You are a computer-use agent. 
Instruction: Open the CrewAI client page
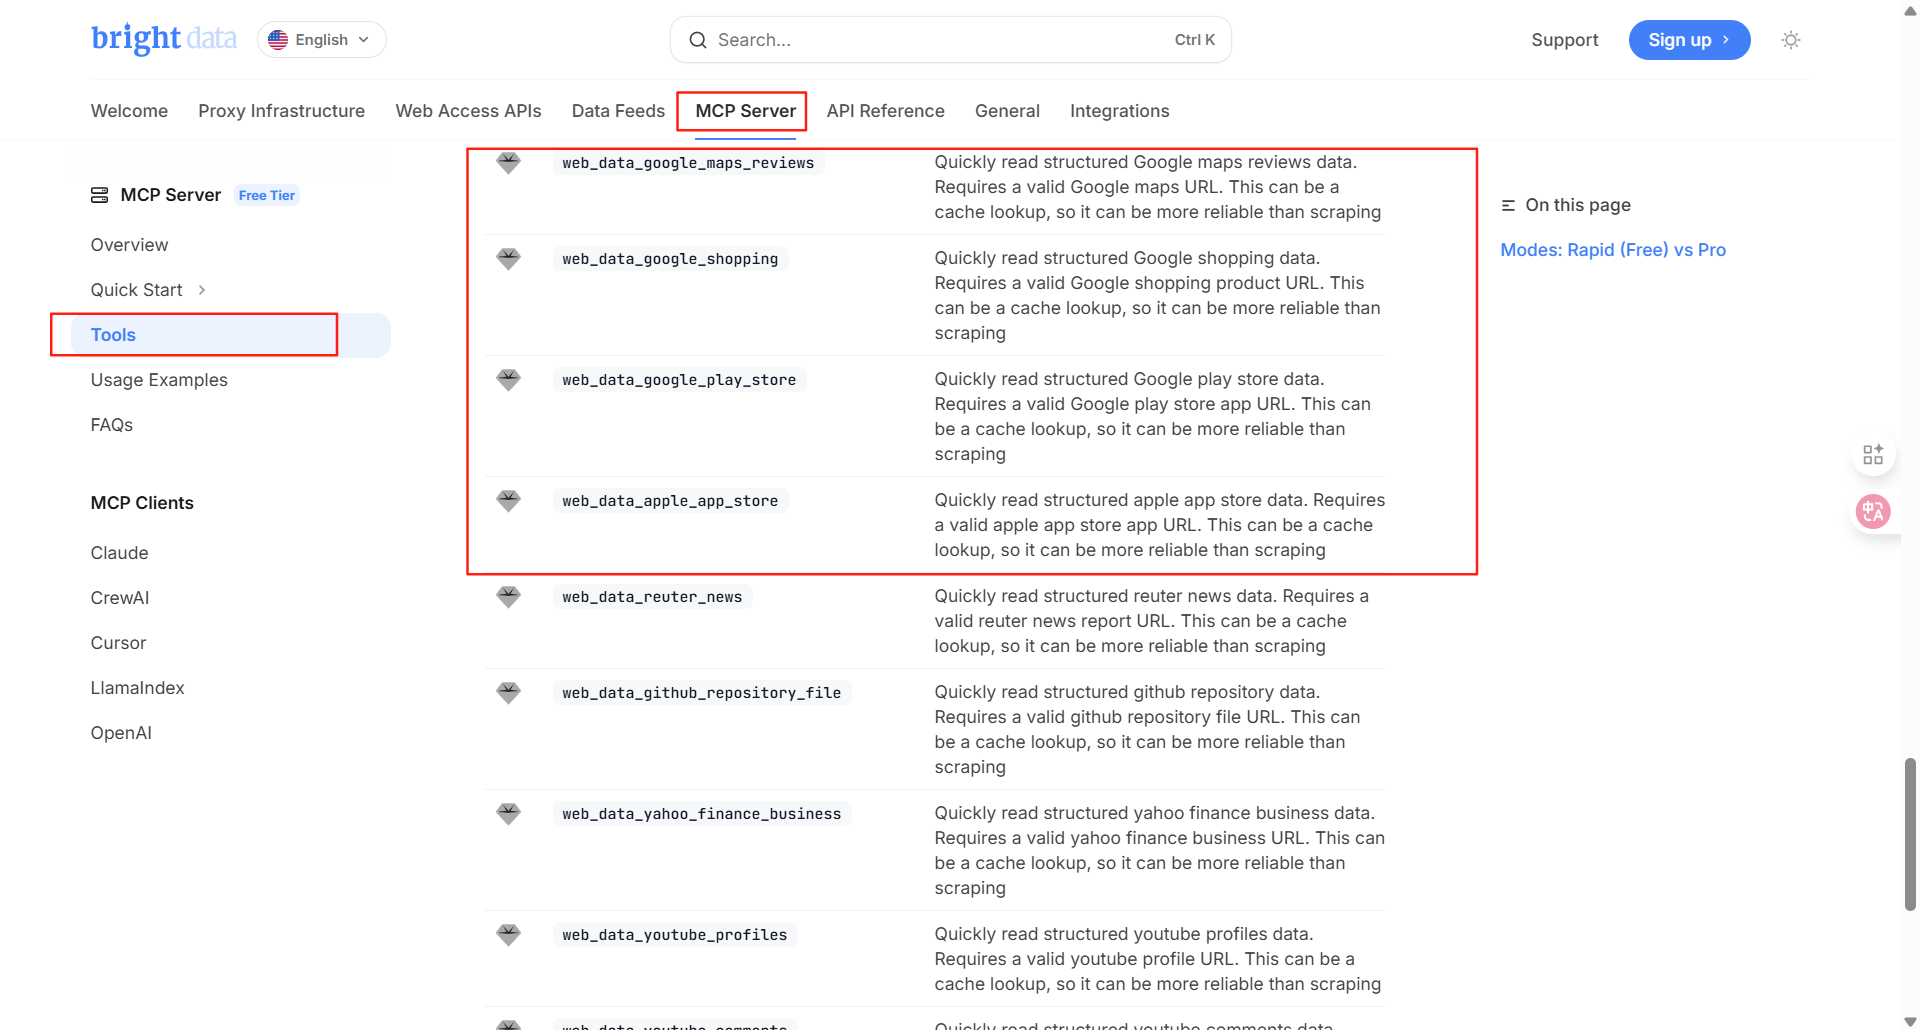(119, 598)
